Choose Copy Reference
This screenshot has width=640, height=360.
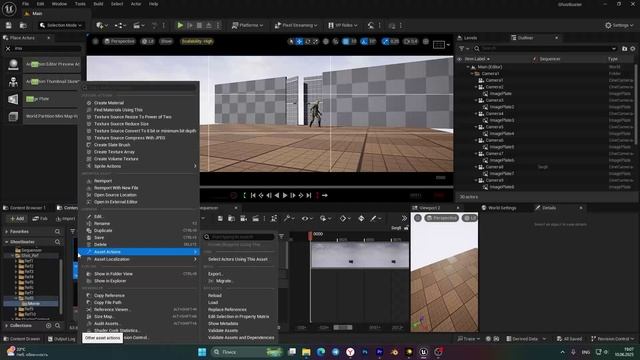point(109,296)
